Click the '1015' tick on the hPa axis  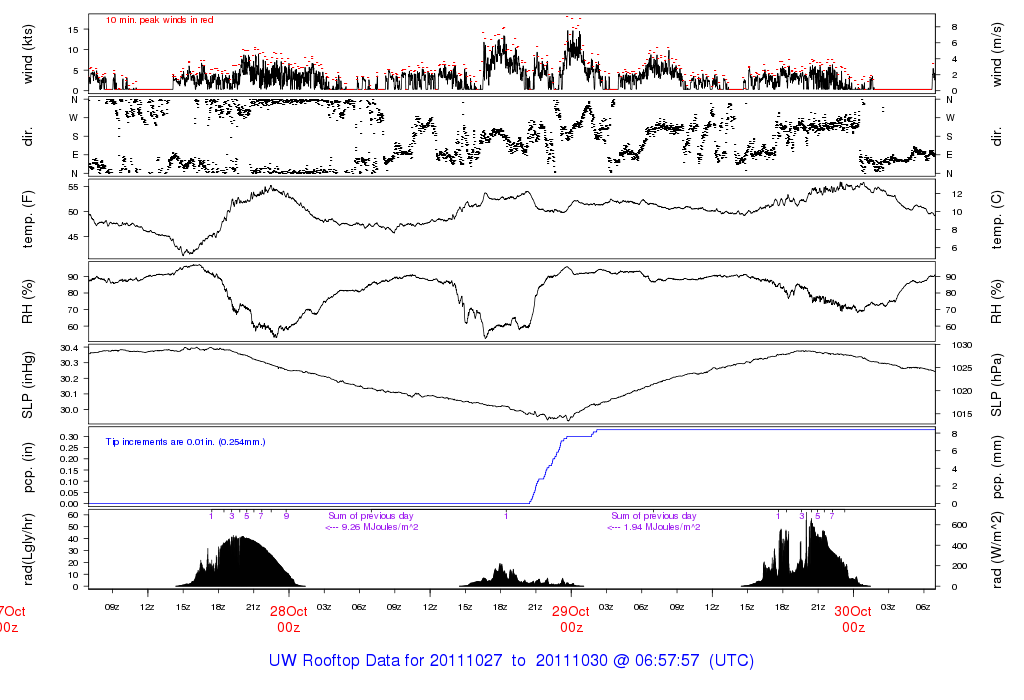[x=963, y=414]
